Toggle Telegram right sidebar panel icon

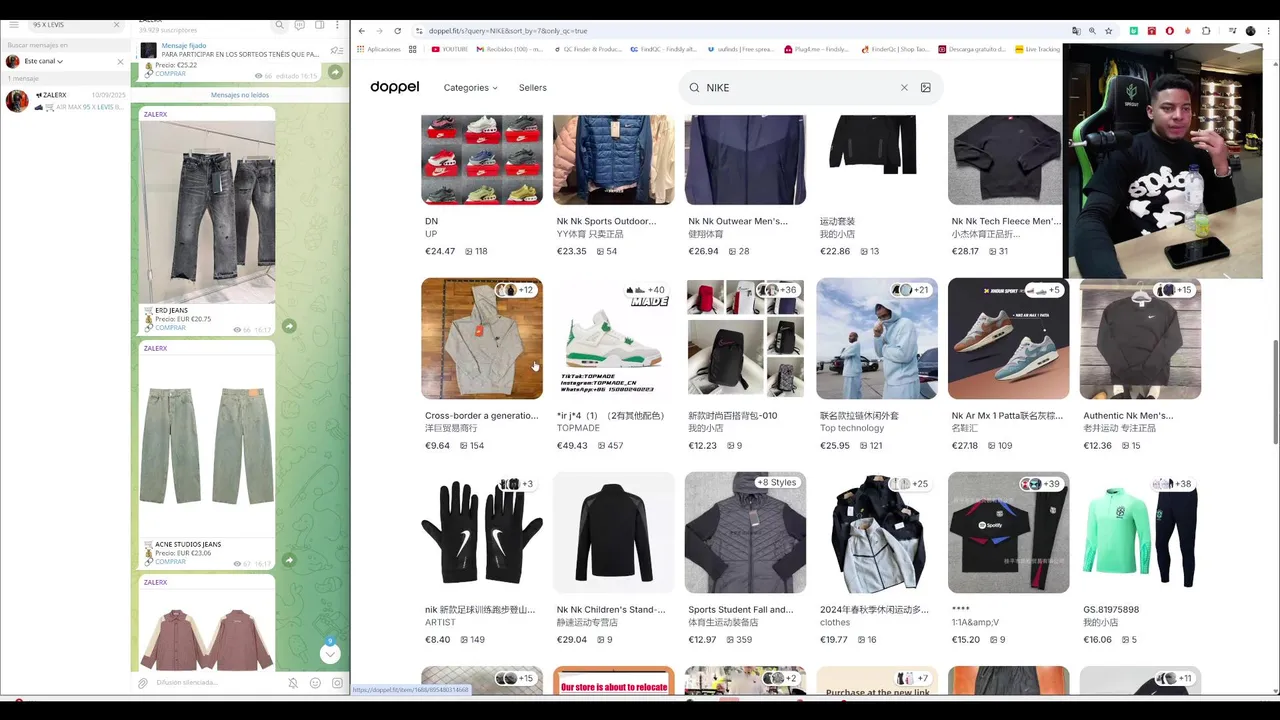[320, 25]
